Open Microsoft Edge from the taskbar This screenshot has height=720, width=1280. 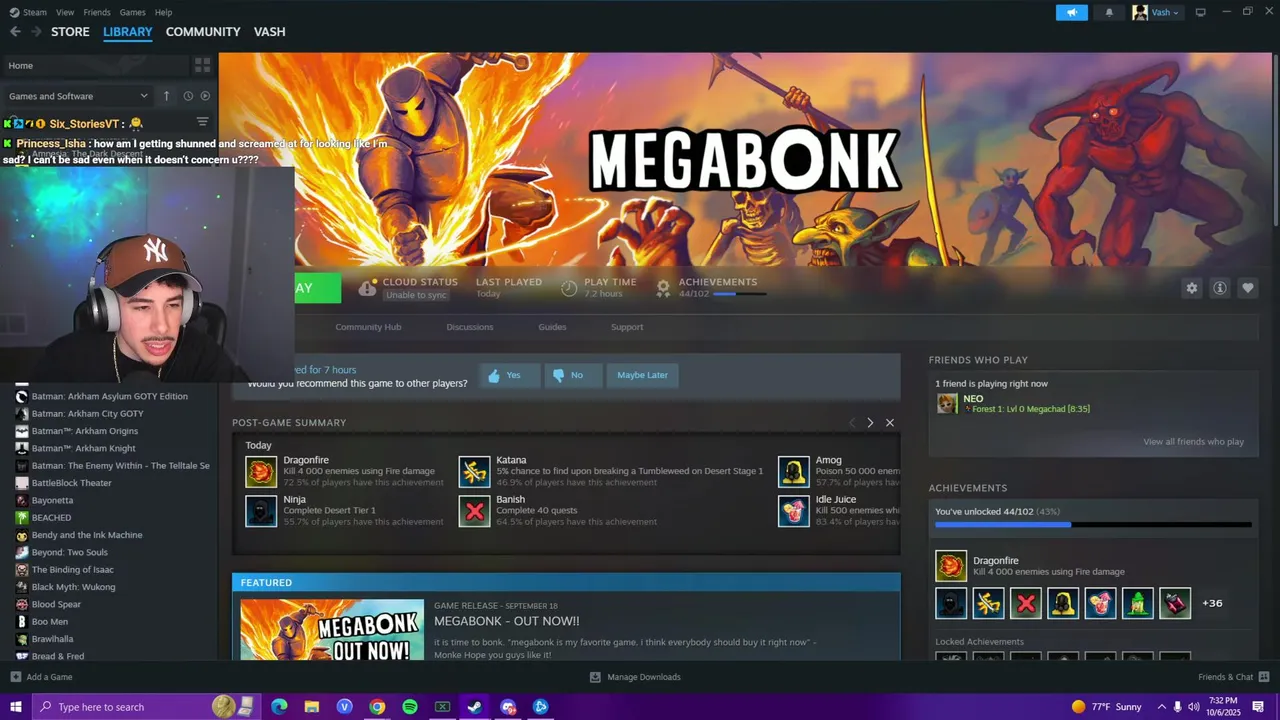click(x=279, y=707)
